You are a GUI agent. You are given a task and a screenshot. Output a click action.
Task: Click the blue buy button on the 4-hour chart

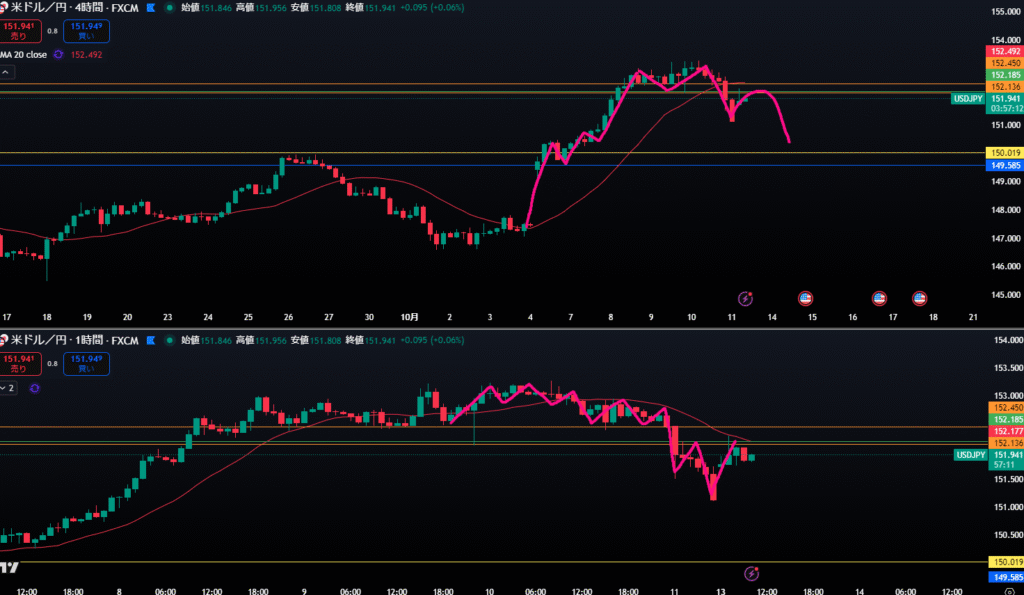(88, 31)
